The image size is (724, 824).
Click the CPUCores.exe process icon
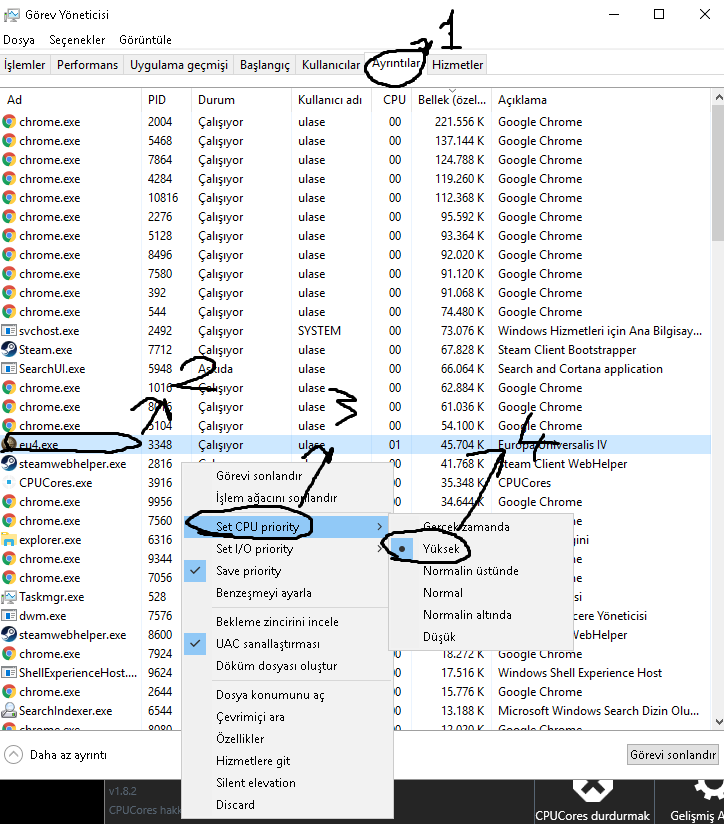point(8,482)
